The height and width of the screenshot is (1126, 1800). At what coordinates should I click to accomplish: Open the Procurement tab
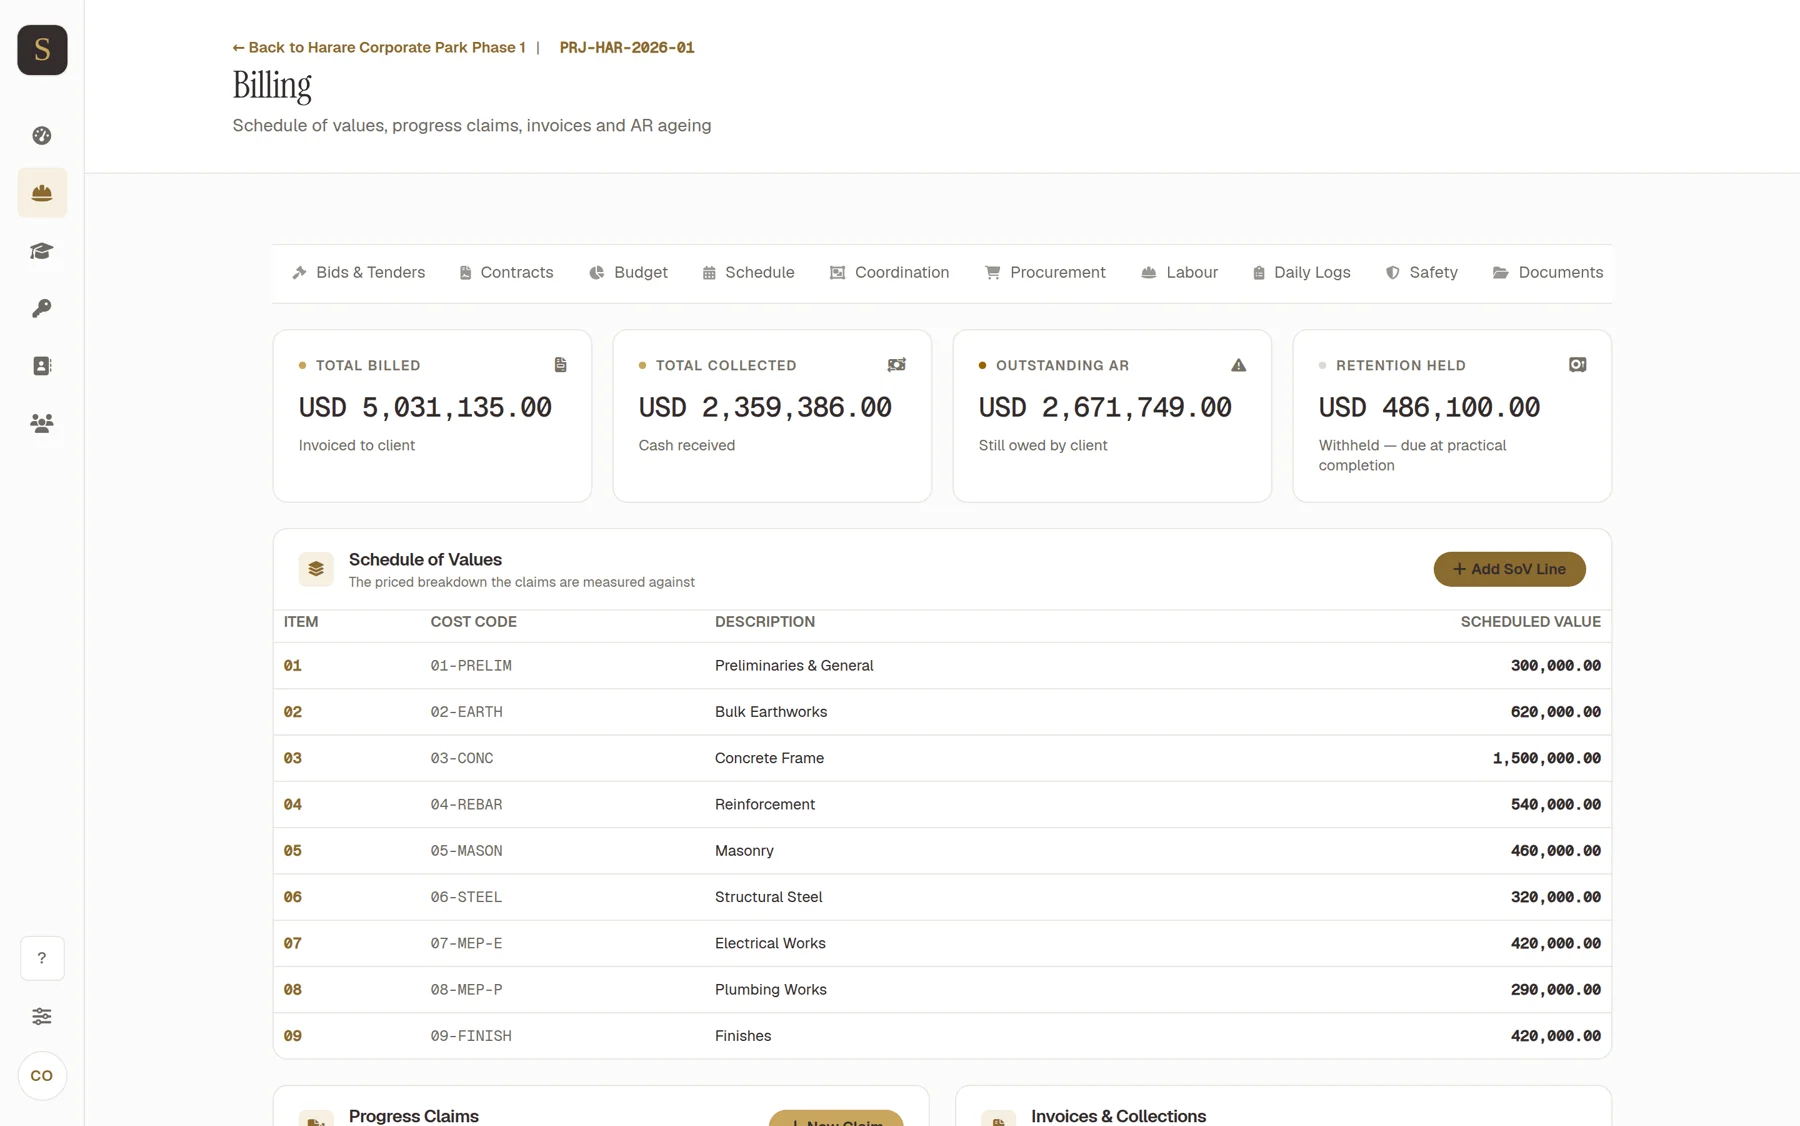click(1045, 273)
